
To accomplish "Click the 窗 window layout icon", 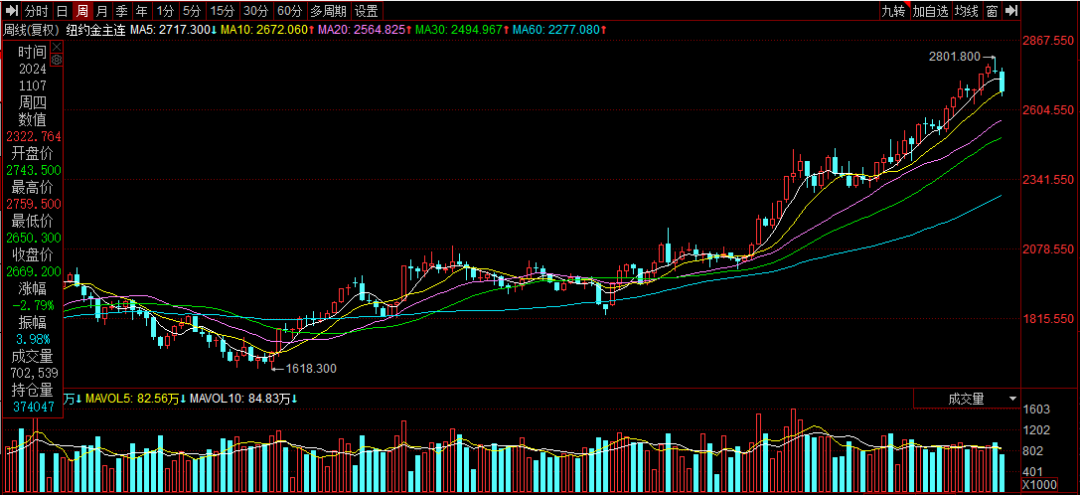I will coord(991,11).
